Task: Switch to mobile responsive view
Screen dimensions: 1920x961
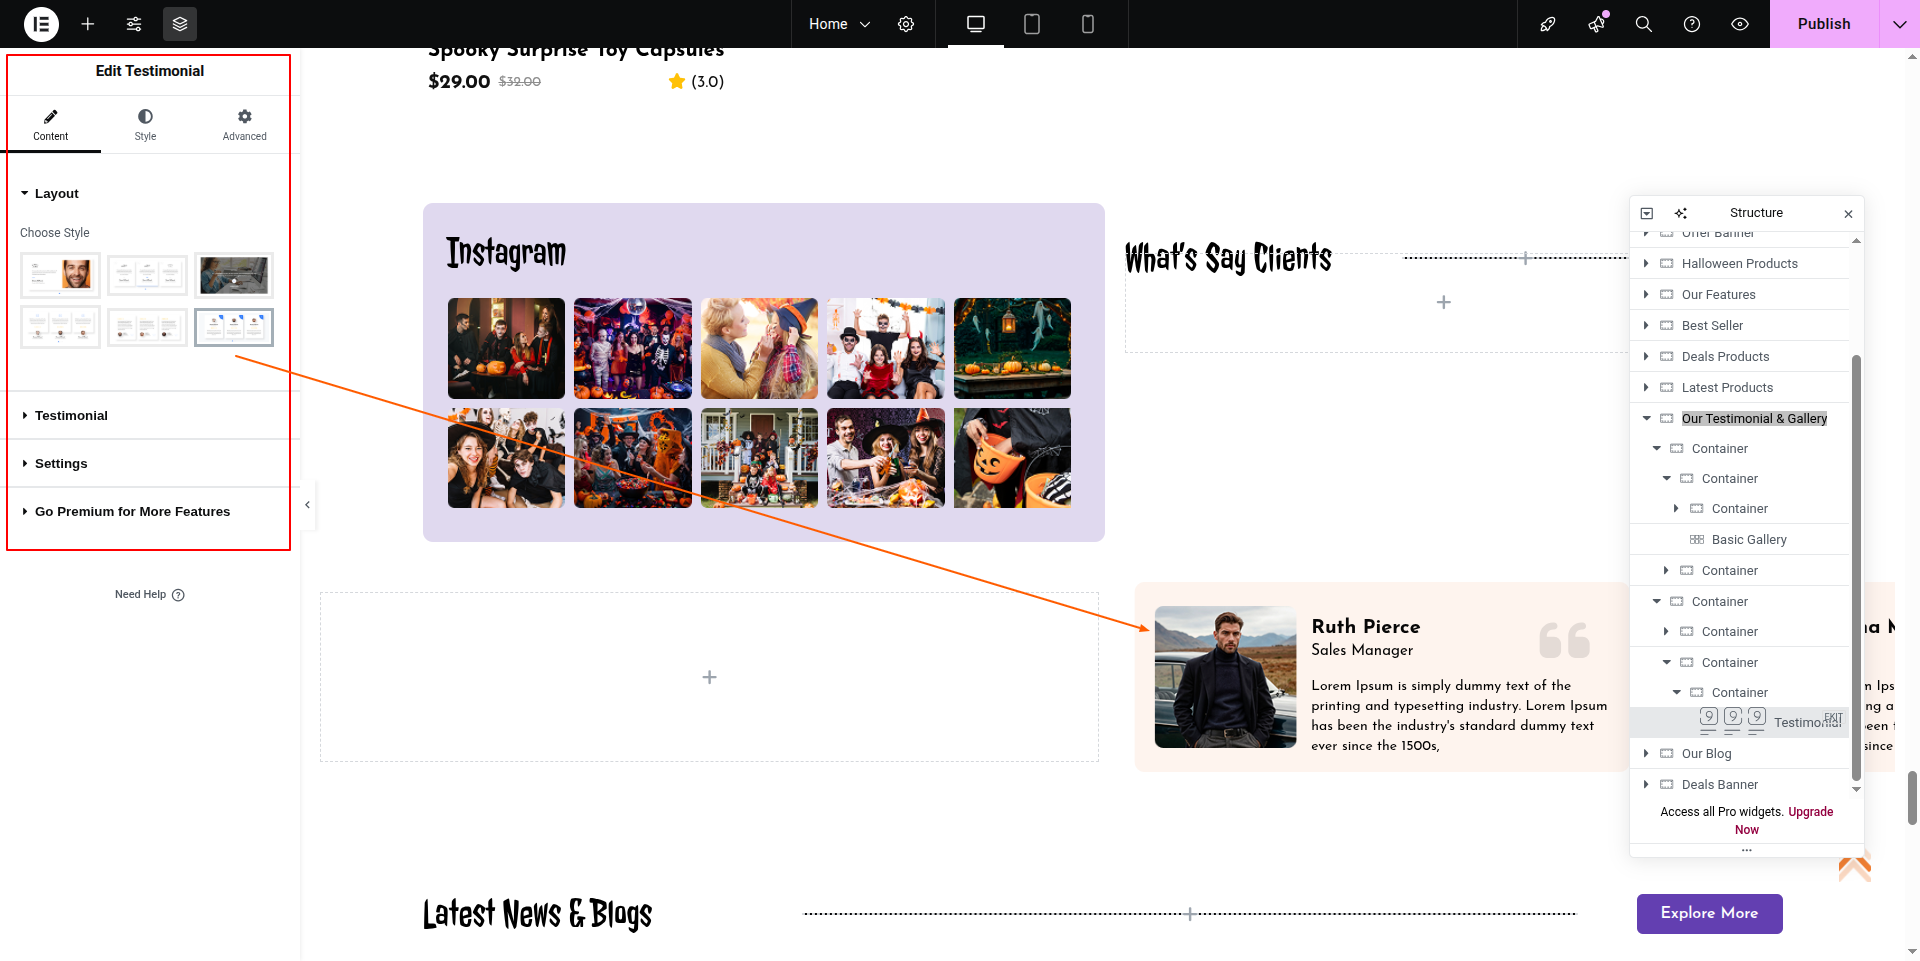Action: pyautogui.click(x=1088, y=24)
